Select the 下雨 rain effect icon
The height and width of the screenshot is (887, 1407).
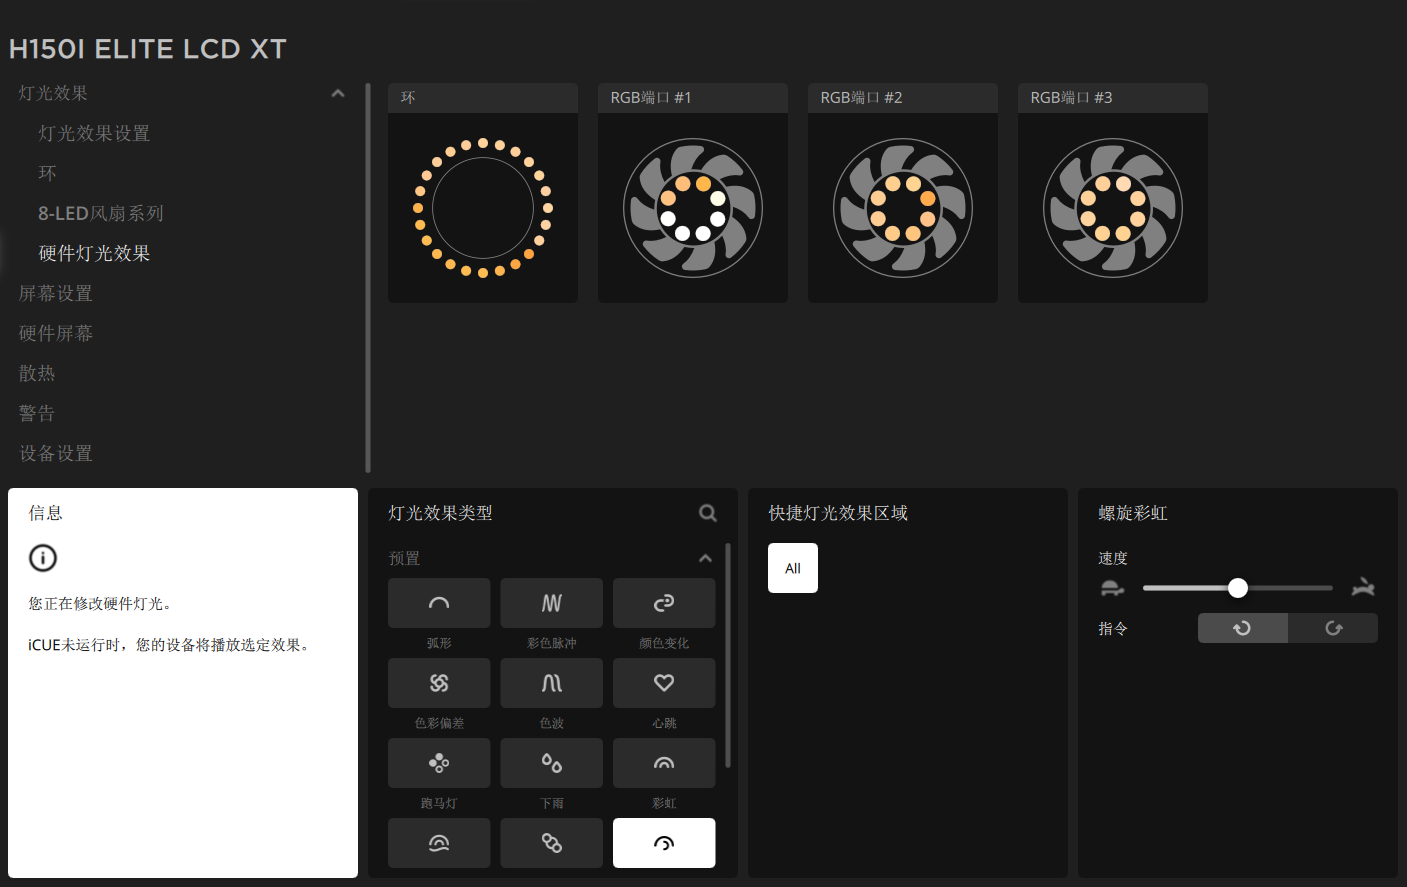pos(551,763)
